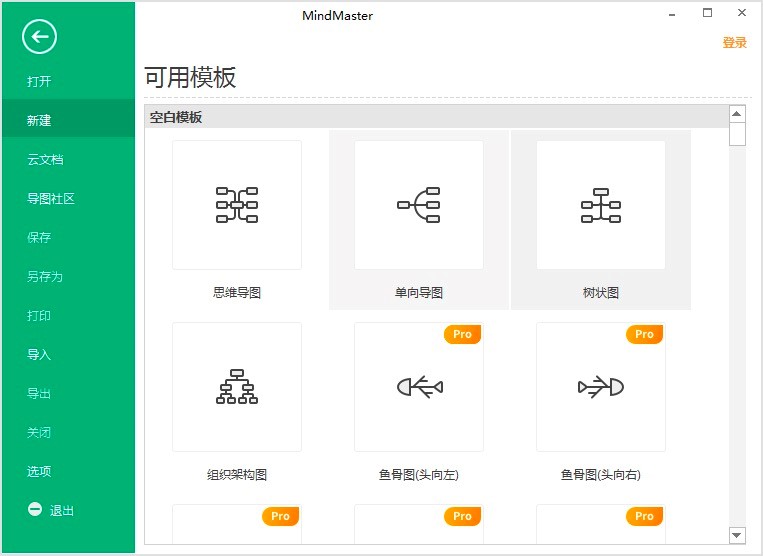Click the 空白模板 section header
The width and height of the screenshot is (763, 556).
tap(436, 117)
